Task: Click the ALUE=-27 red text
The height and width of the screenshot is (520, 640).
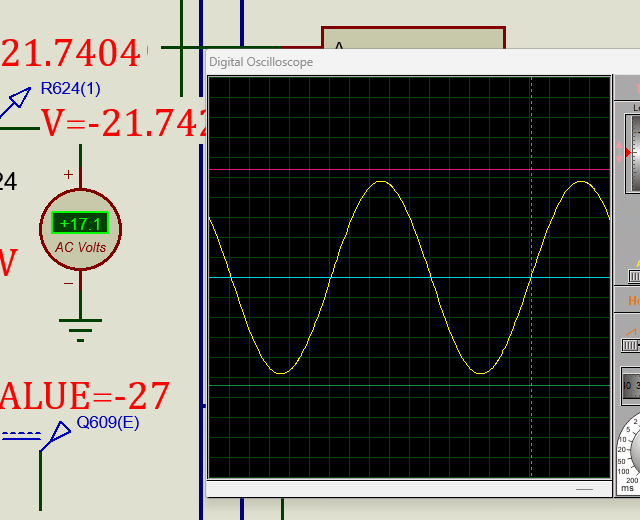Action: 84,396
